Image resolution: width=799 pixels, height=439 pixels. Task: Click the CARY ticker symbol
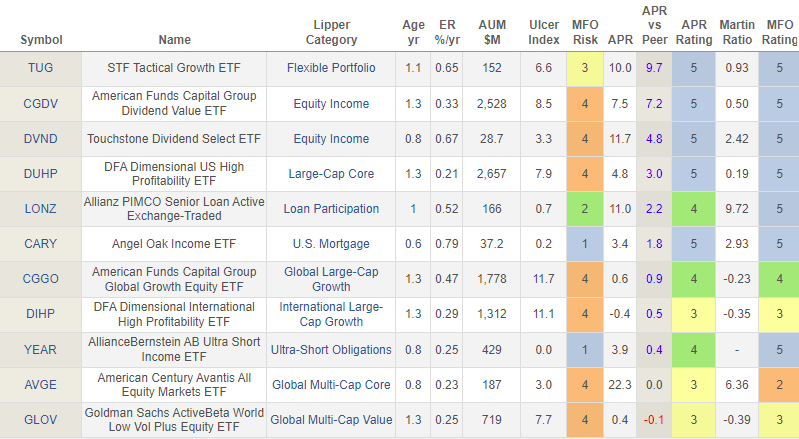click(x=40, y=244)
